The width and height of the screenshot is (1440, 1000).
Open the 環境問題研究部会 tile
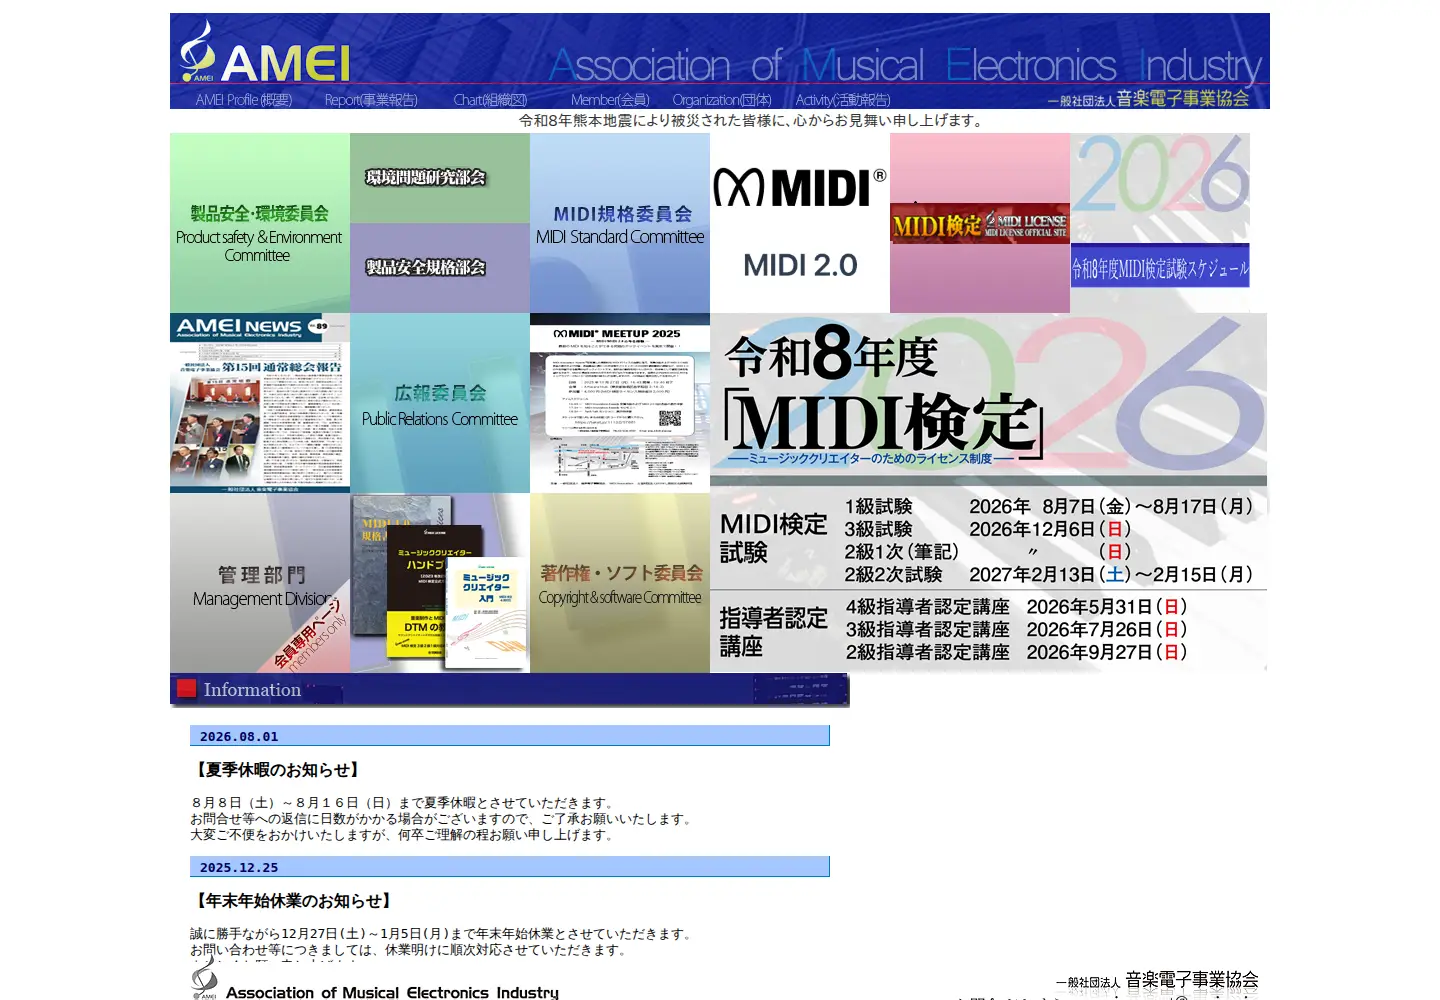pyautogui.click(x=440, y=178)
